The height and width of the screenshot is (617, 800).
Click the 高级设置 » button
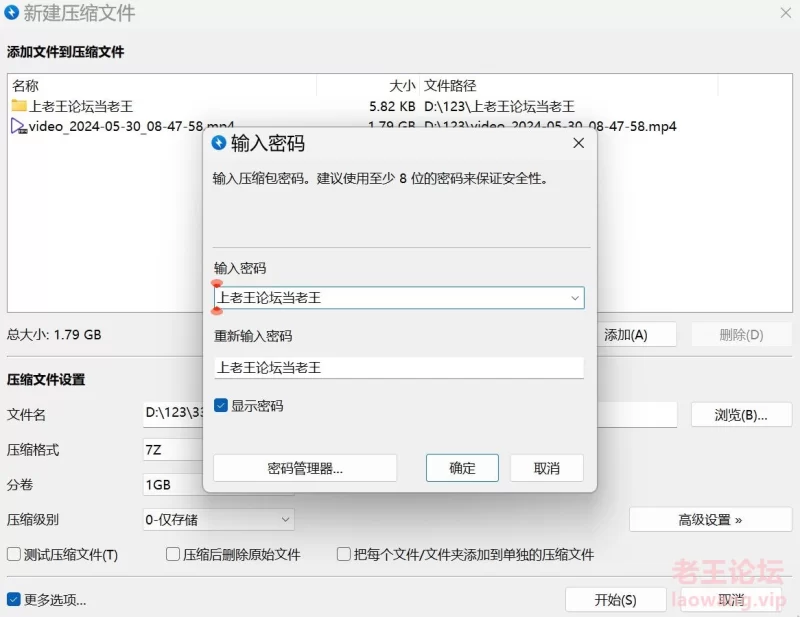[x=710, y=520]
